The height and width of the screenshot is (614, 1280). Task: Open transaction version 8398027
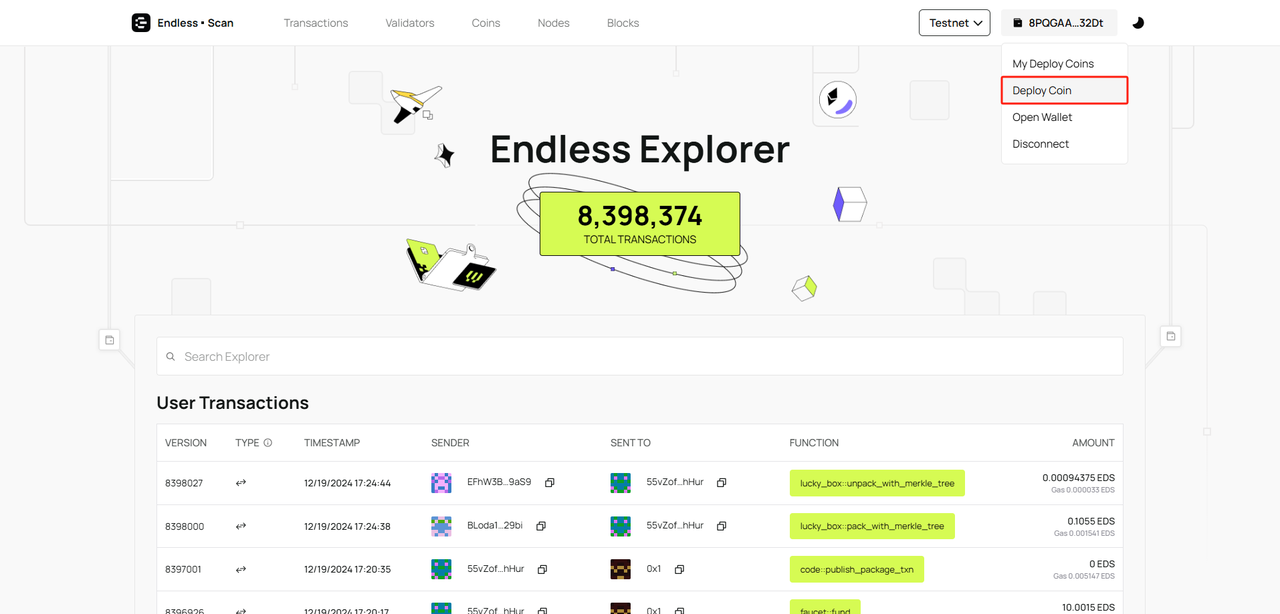(x=184, y=483)
